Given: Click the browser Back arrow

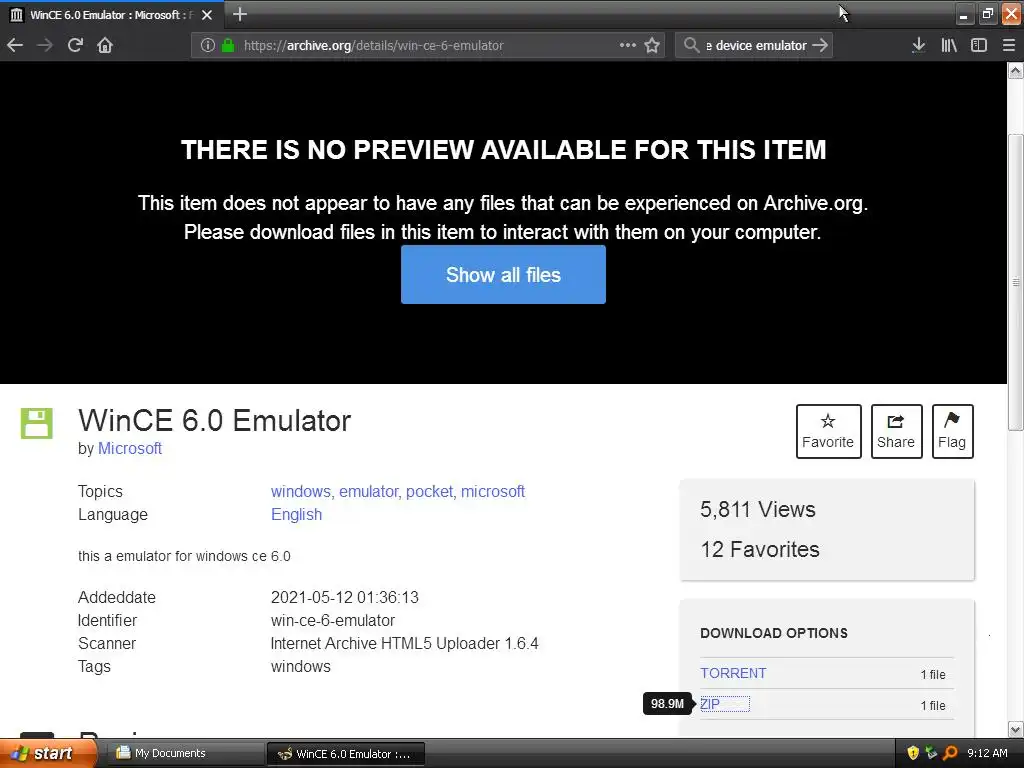Looking at the screenshot, I should [15, 45].
